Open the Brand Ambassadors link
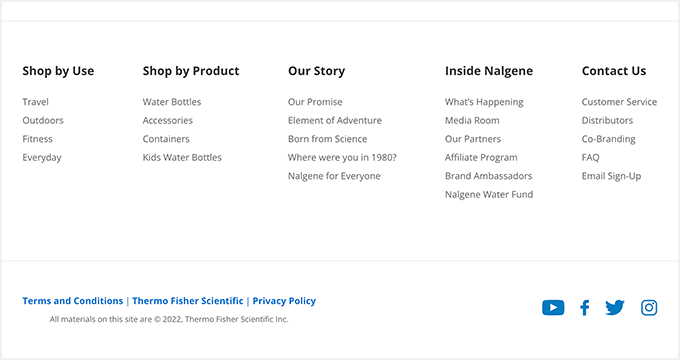This screenshot has width=680, height=360. tap(488, 176)
